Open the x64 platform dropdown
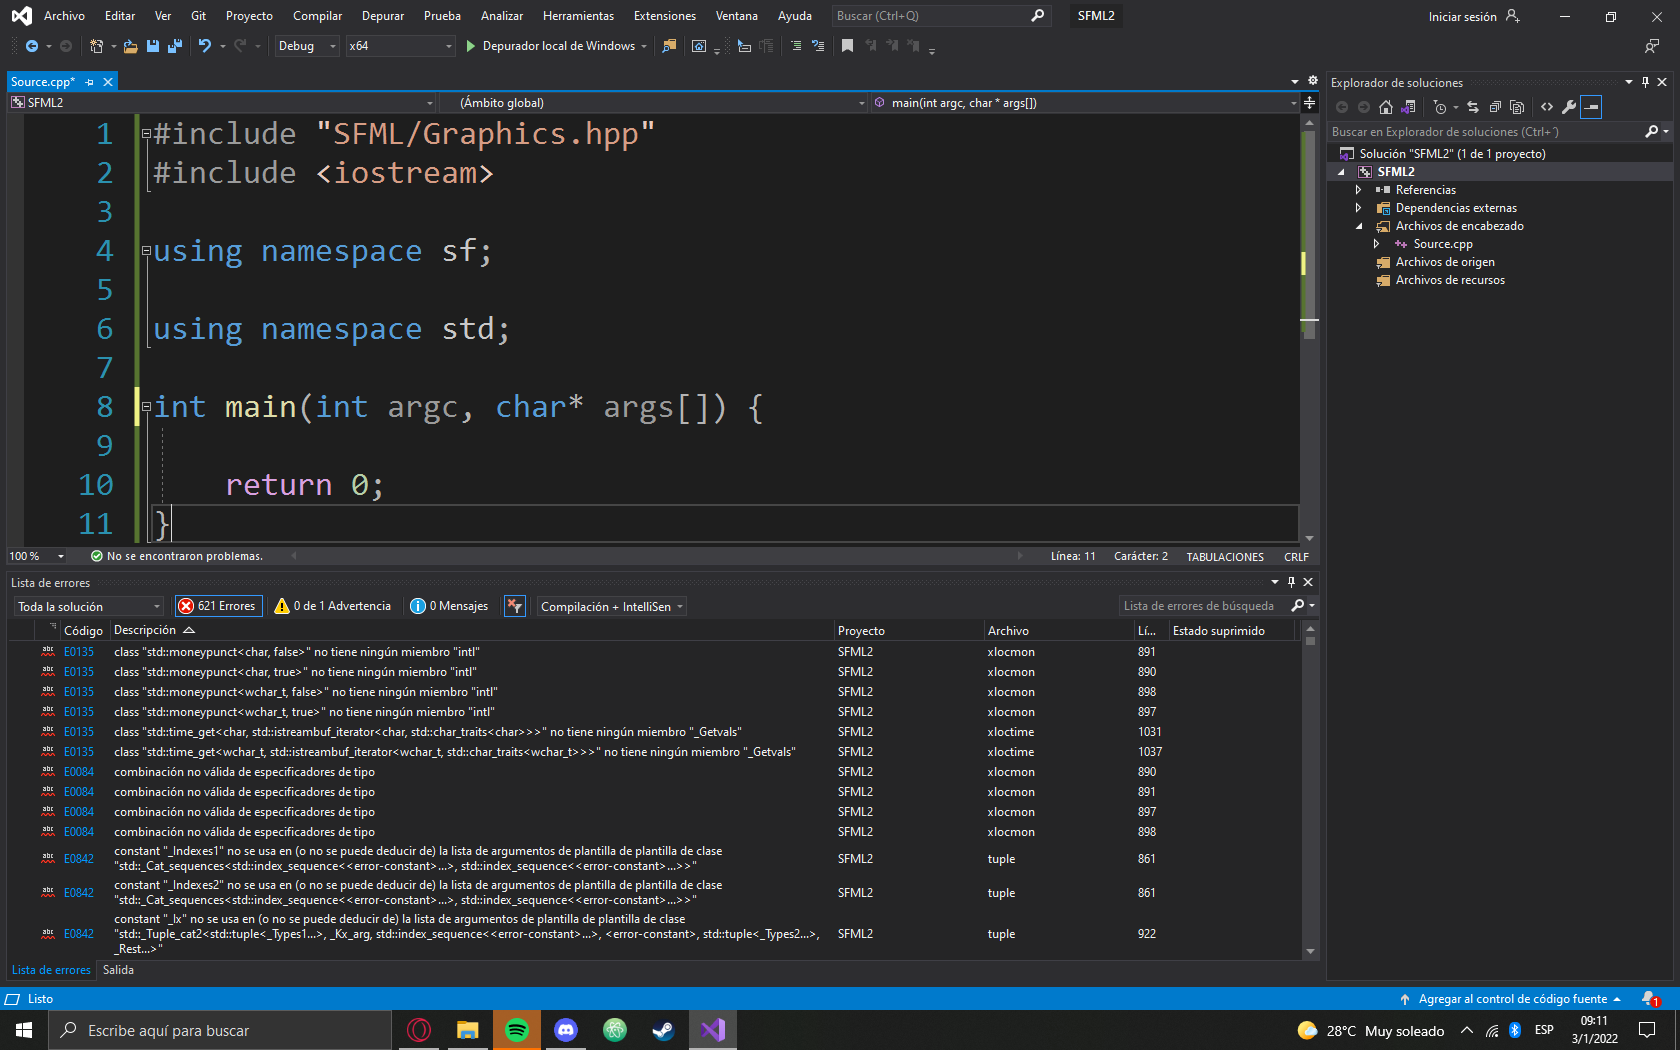The height and width of the screenshot is (1050, 1680). [400, 46]
